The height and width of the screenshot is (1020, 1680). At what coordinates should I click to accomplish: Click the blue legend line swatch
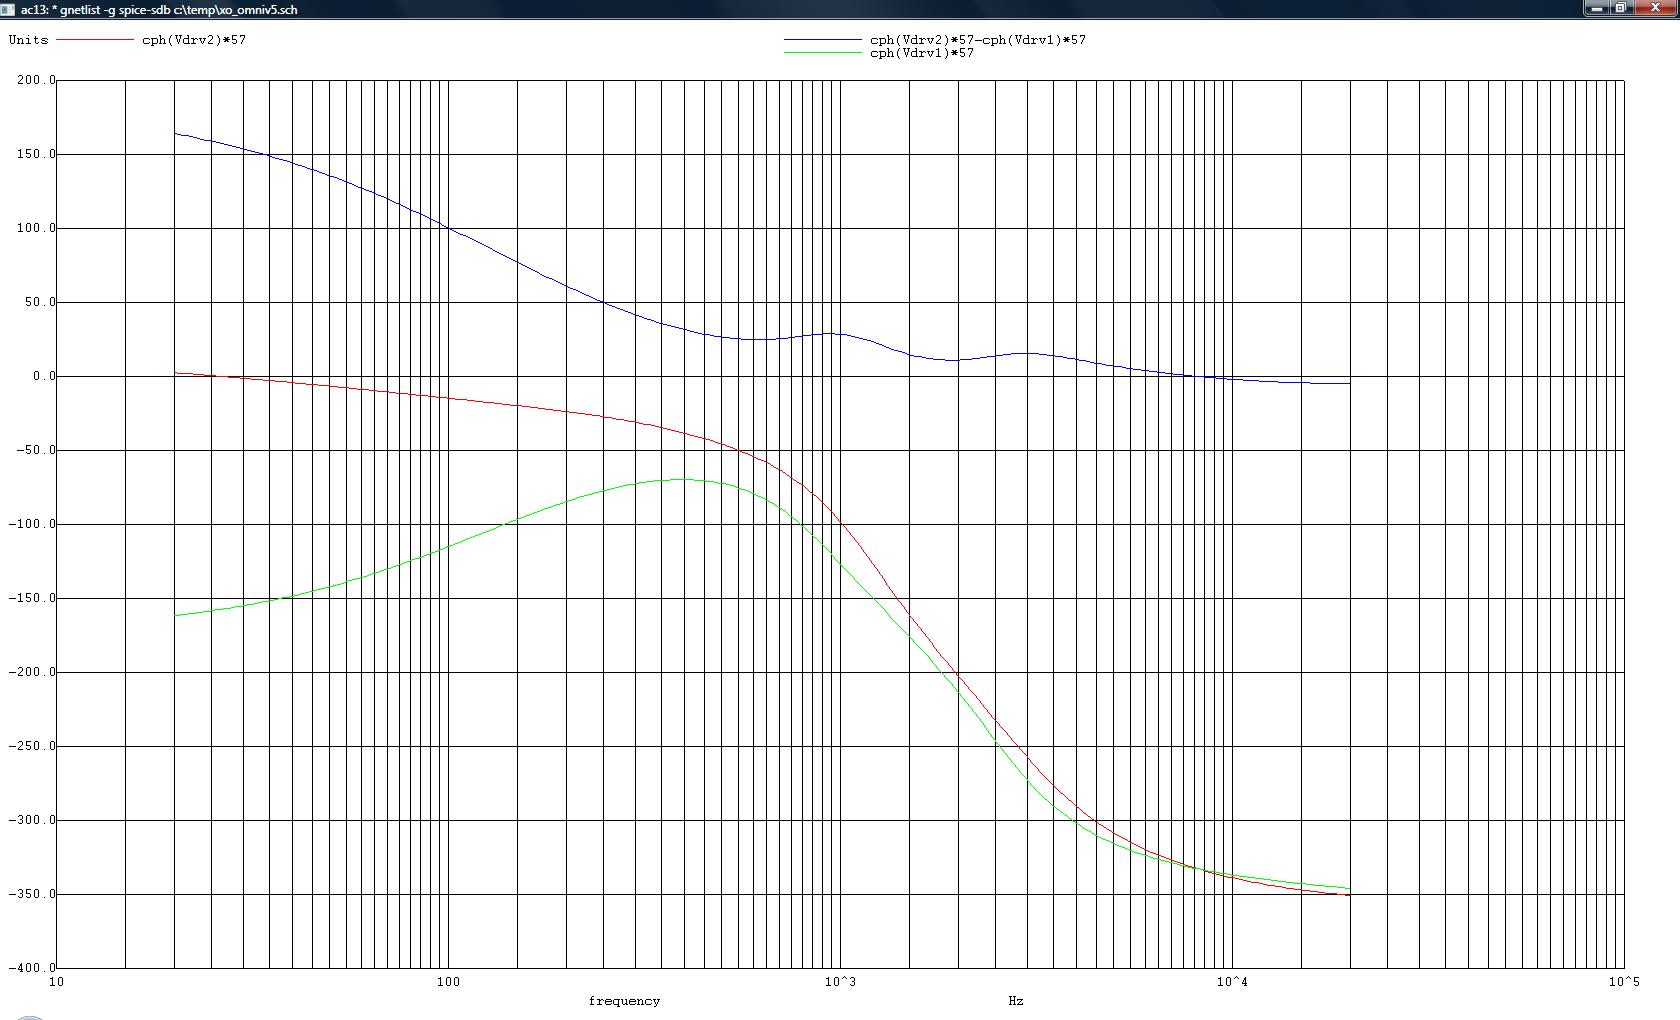pos(822,40)
